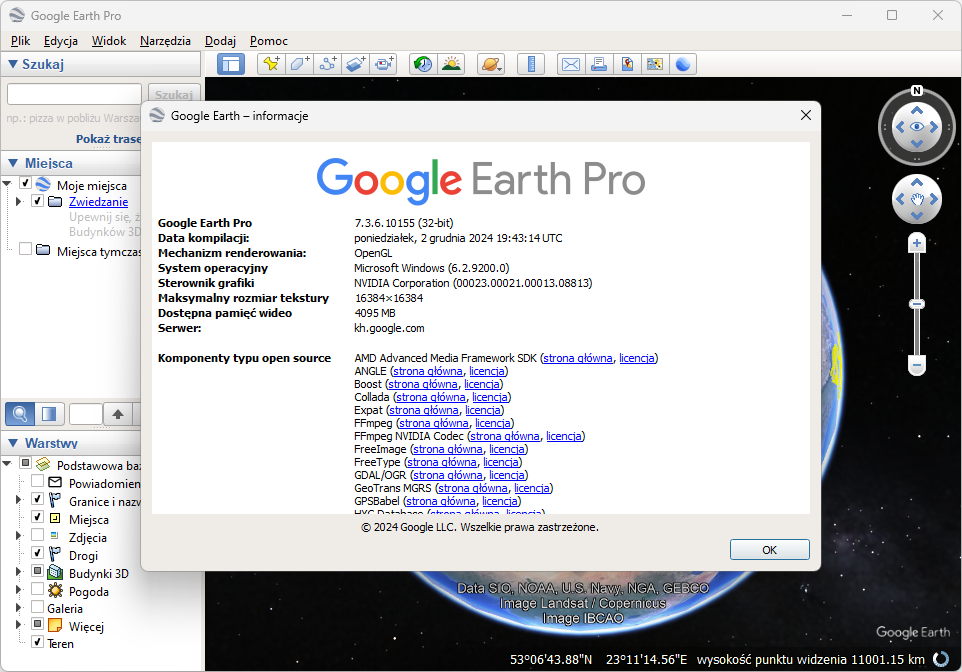Expand the Pogoda layer tree
Viewport: 962px width, 672px height.
(18, 590)
